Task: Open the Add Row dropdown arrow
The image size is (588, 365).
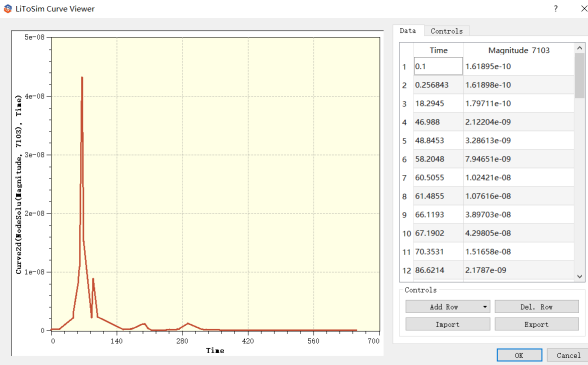Action: (x=485, y=307)
